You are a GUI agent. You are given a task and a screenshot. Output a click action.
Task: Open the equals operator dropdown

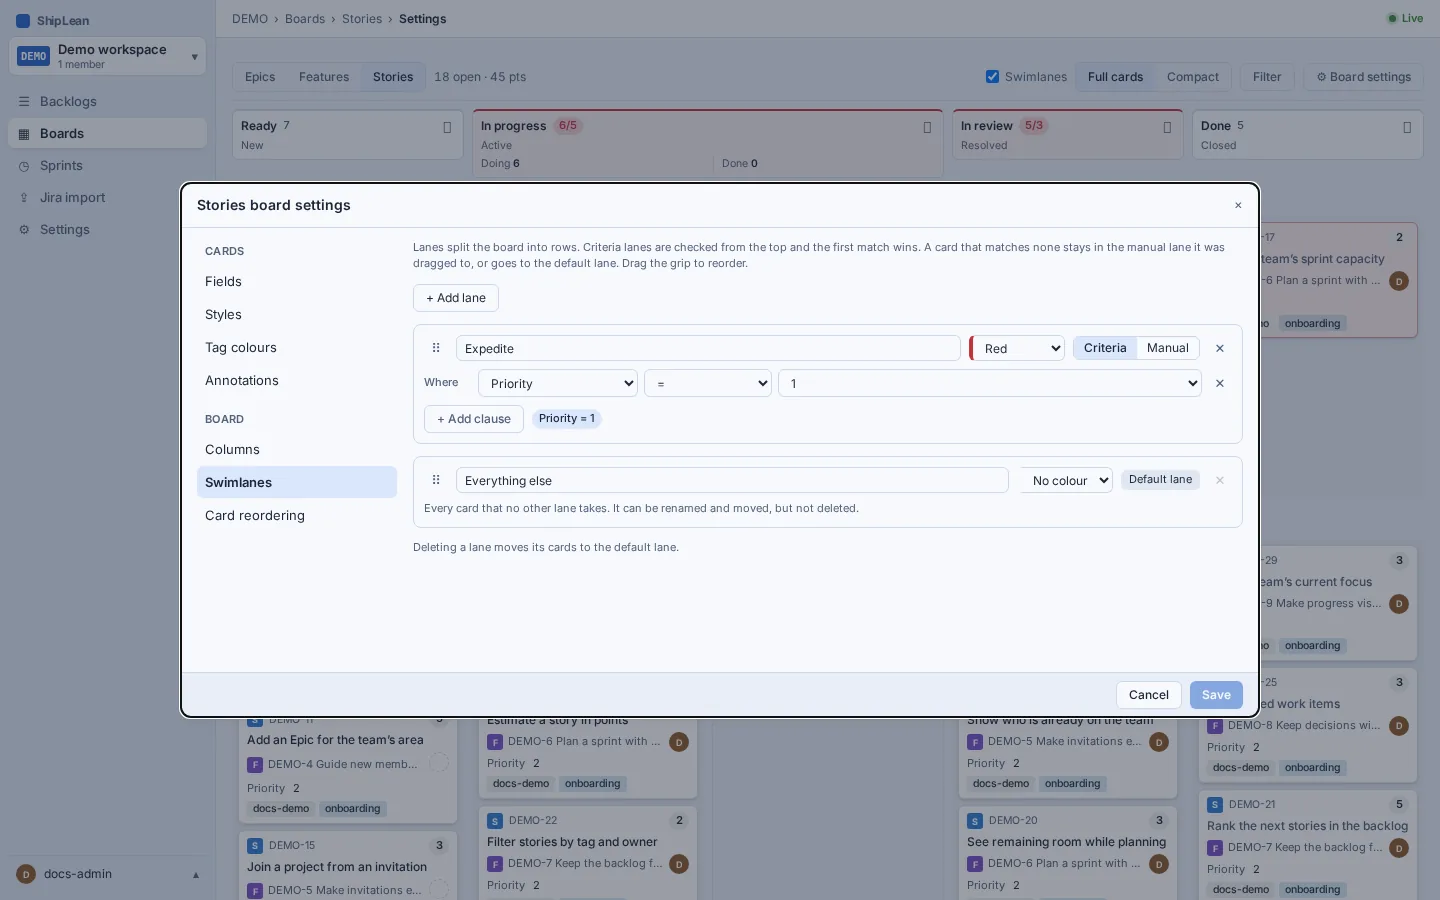click(x=708, y=383)
